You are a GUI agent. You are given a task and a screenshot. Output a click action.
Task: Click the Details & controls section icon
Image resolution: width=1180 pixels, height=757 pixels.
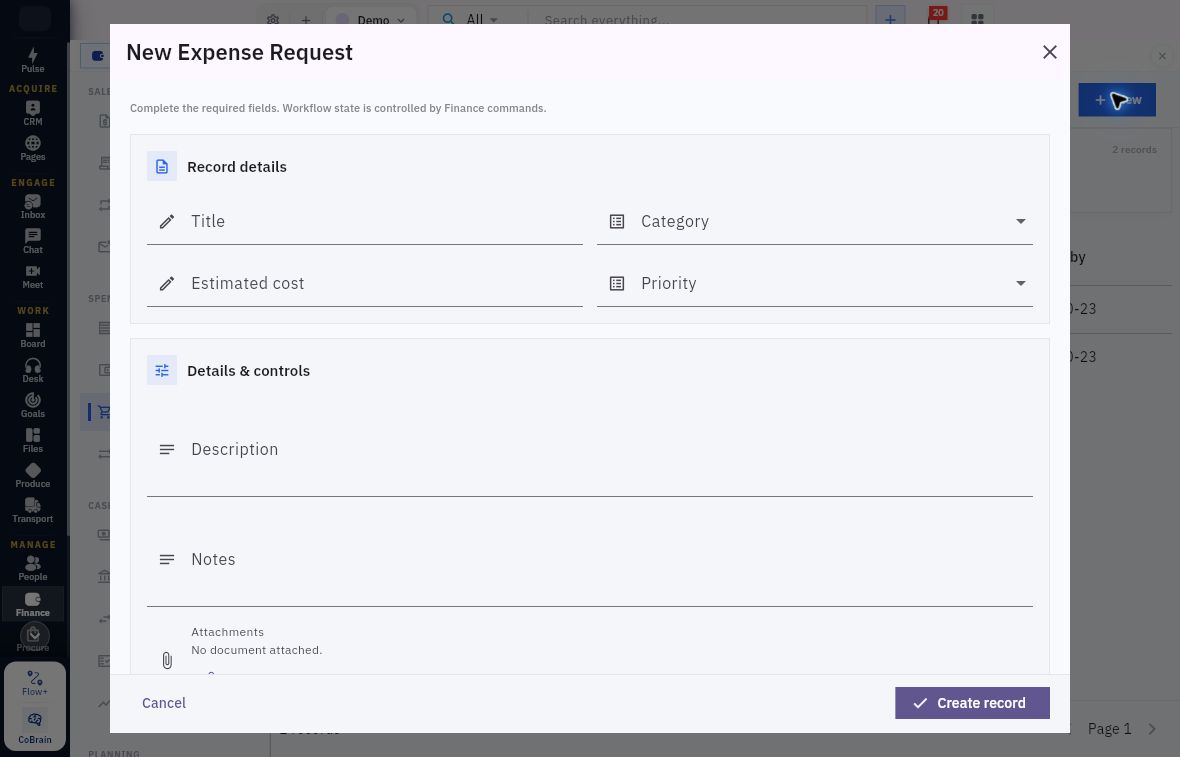tap(162, 370)
